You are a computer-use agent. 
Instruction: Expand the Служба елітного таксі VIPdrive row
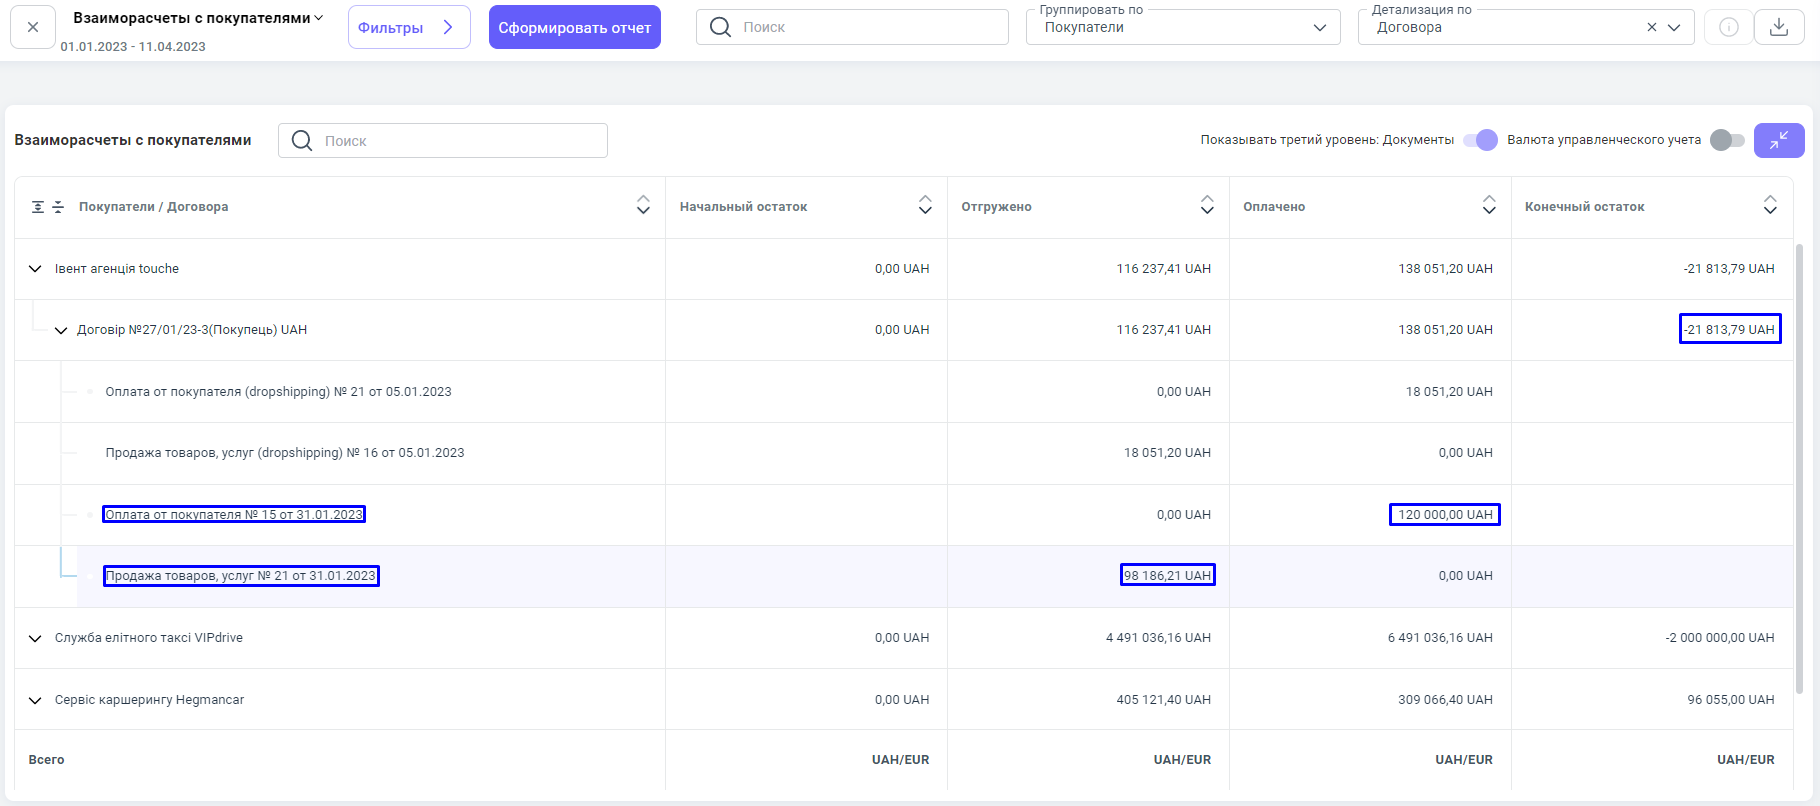[35, 638]
